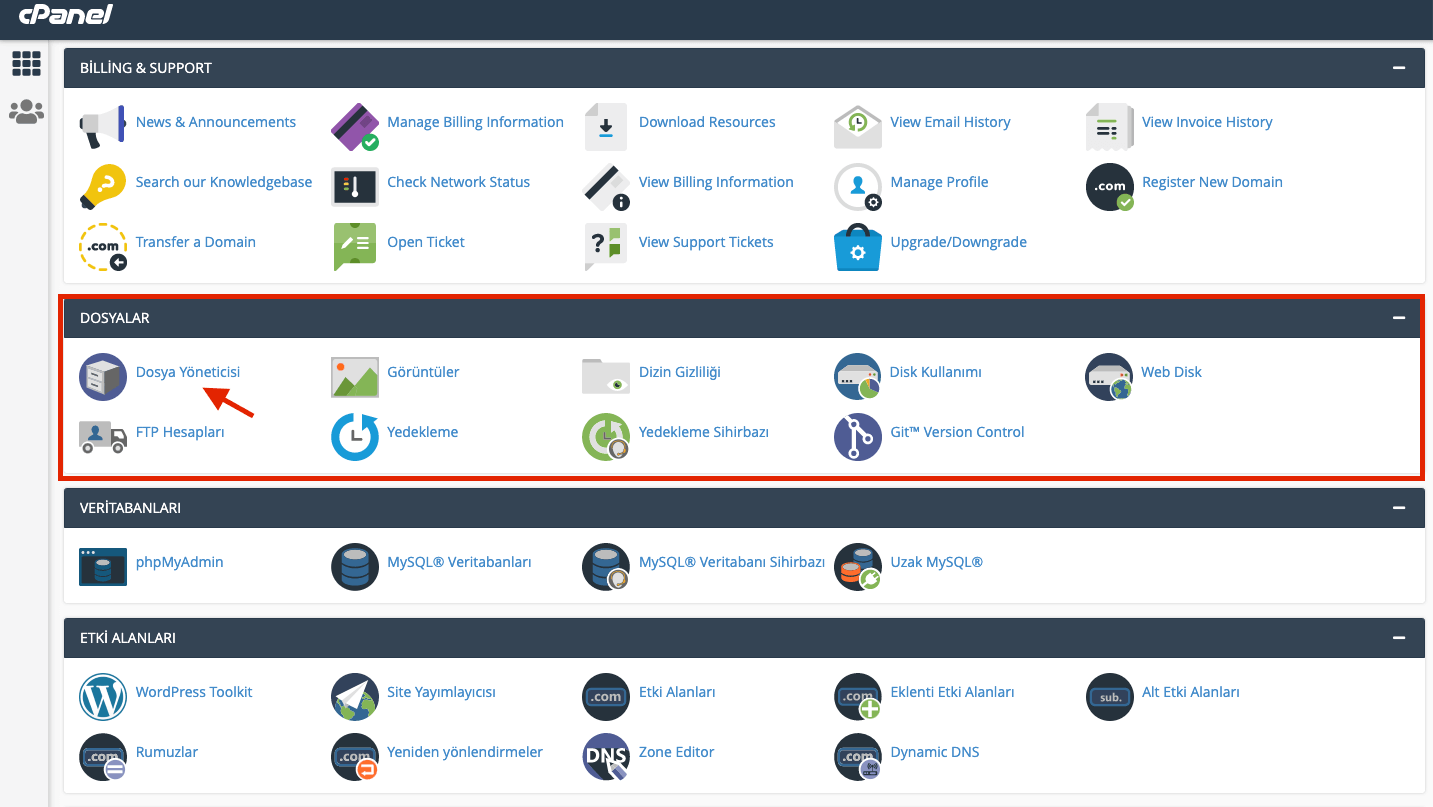The image size is (1433, 807).
Task: Collapse the DOSYALAR section
Action: click(1399, 318)
